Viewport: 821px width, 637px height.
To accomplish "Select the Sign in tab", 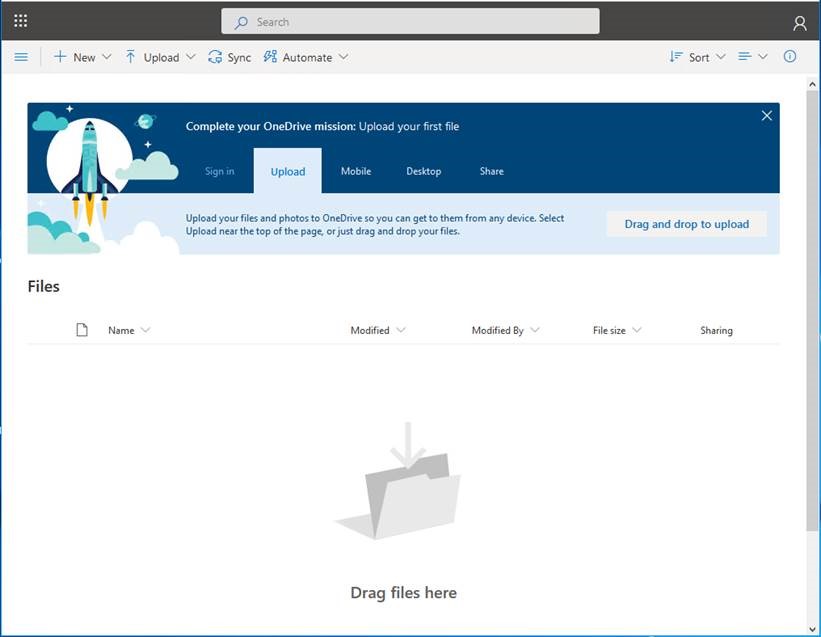I will (219, 171).
